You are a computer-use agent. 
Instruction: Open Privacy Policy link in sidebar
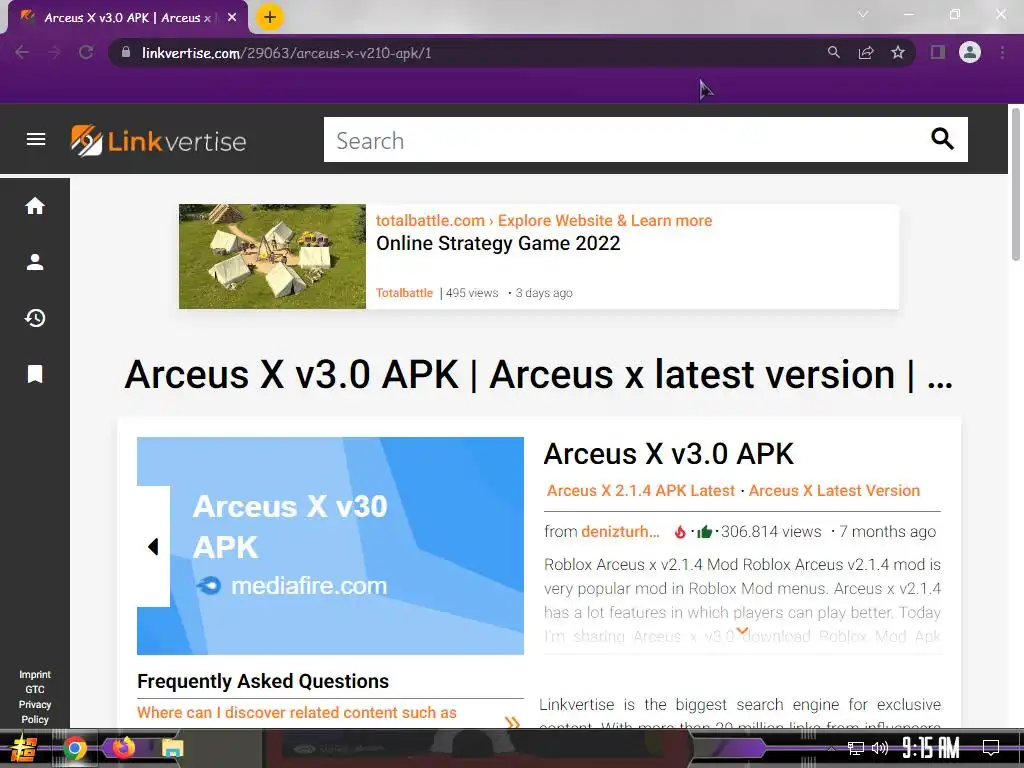pyautogui.click(x=35, y=712)
